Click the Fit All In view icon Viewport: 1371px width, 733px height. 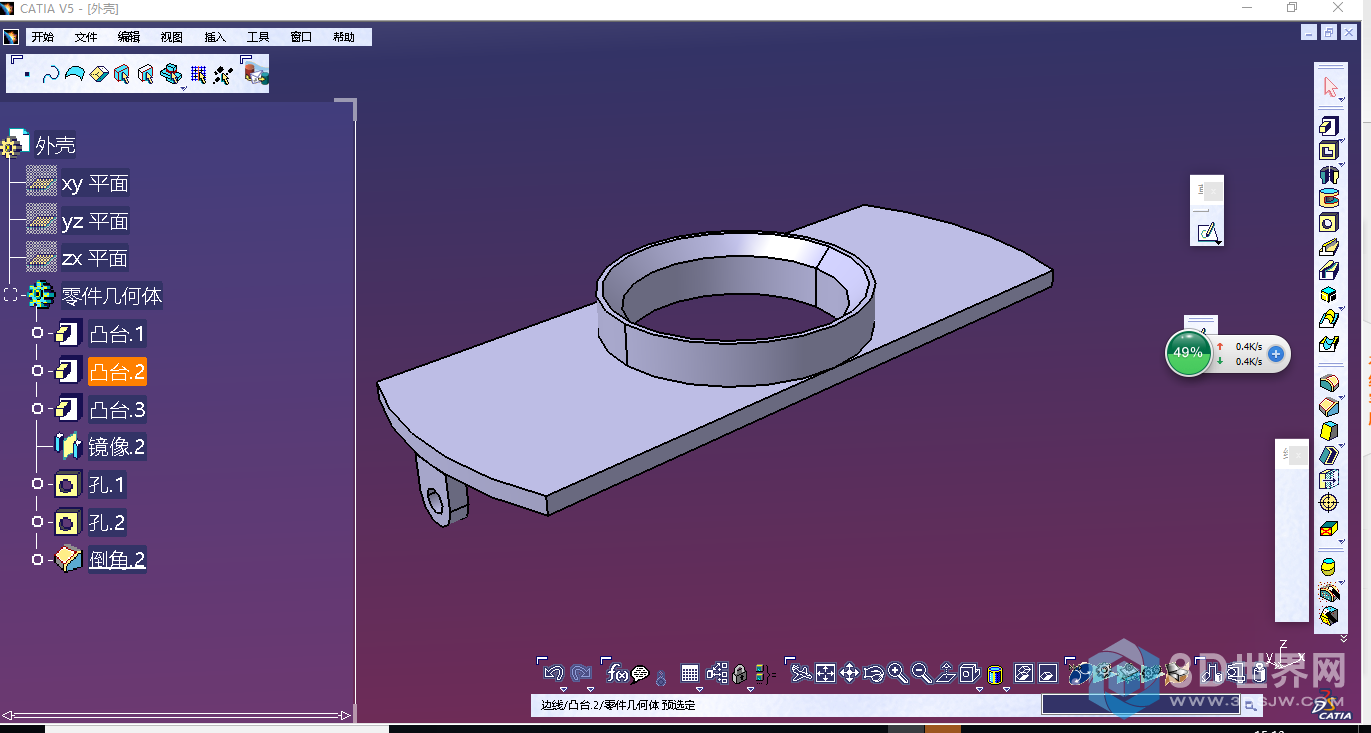(x=825, y=673)
